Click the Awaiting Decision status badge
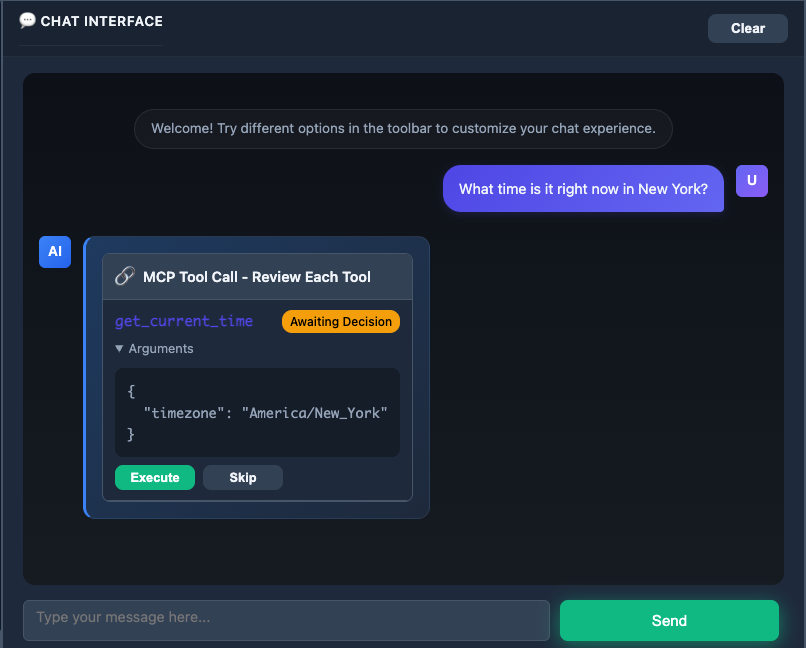Image resolution: width=806 pixels, height=648 pixels. pyautogui.click(x=340, y=322)
